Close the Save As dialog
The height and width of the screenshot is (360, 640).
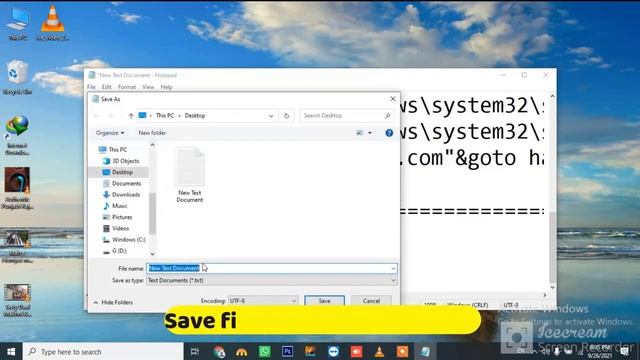pos(393,99)
